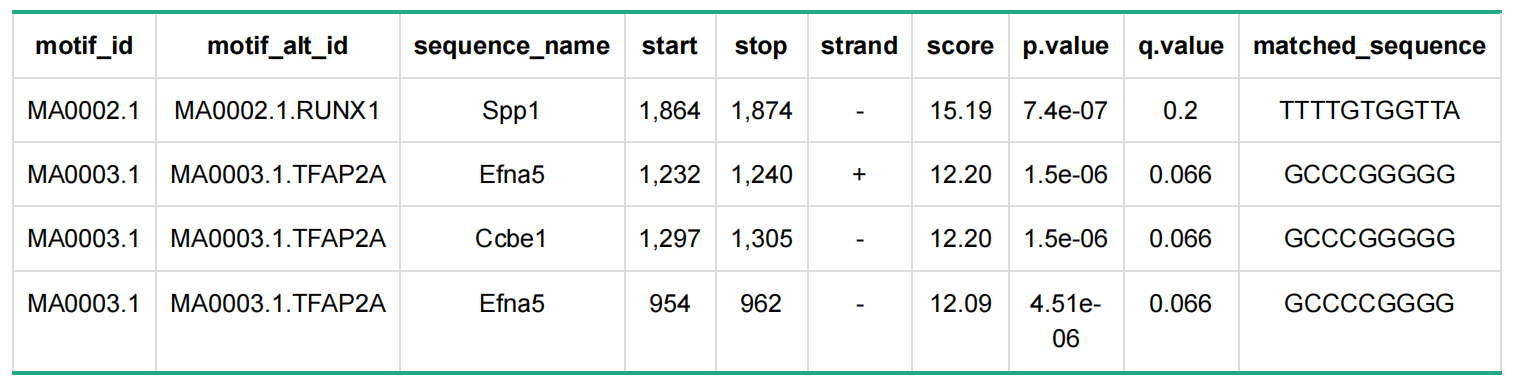Click the start column header
1525x388 pixels.
pos(670,46)
